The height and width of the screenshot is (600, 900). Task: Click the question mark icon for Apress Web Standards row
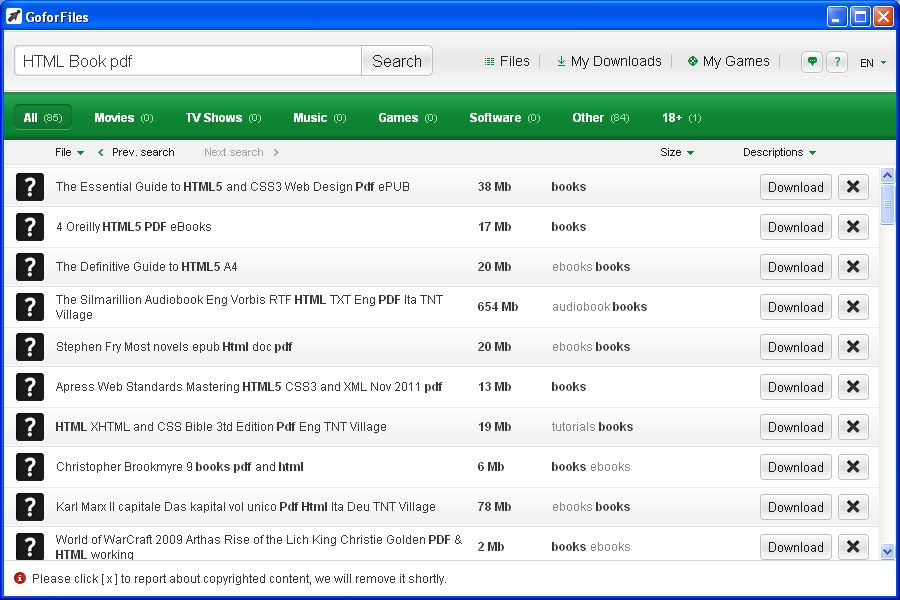coord(30,387)
